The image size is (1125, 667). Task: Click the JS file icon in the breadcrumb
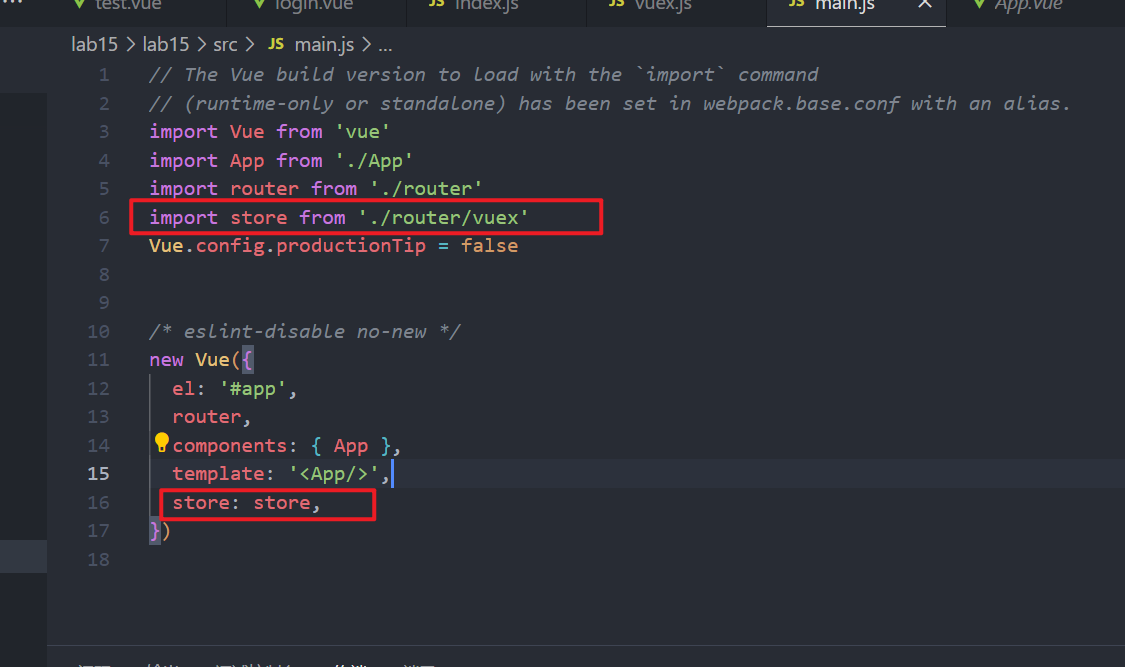(277, 45)
